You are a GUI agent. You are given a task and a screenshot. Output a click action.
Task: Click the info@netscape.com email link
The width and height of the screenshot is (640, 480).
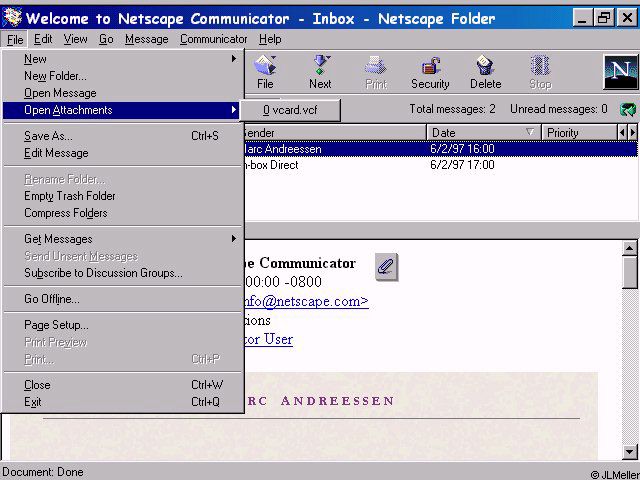[x=306, y=301]
